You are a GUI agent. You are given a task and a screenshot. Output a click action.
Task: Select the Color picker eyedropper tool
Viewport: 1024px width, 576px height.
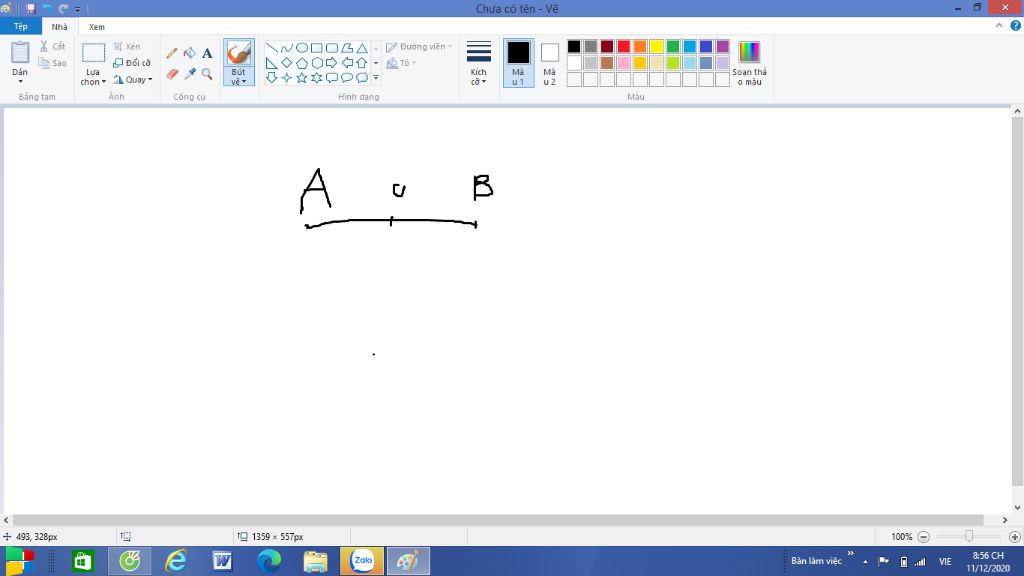click(x=189, y=74)
